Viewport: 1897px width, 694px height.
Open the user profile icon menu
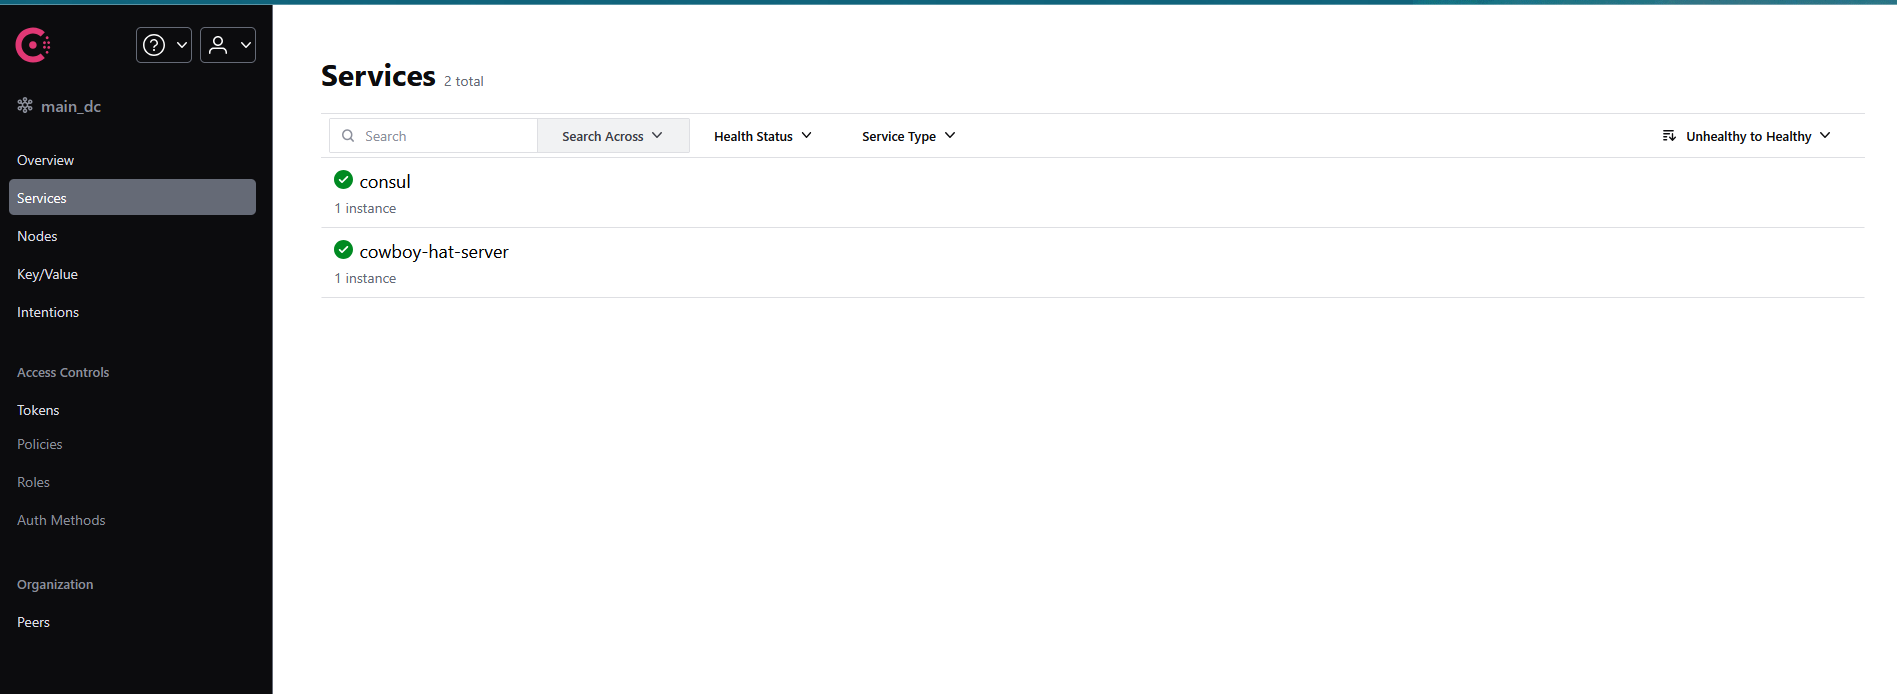point(228,45)
